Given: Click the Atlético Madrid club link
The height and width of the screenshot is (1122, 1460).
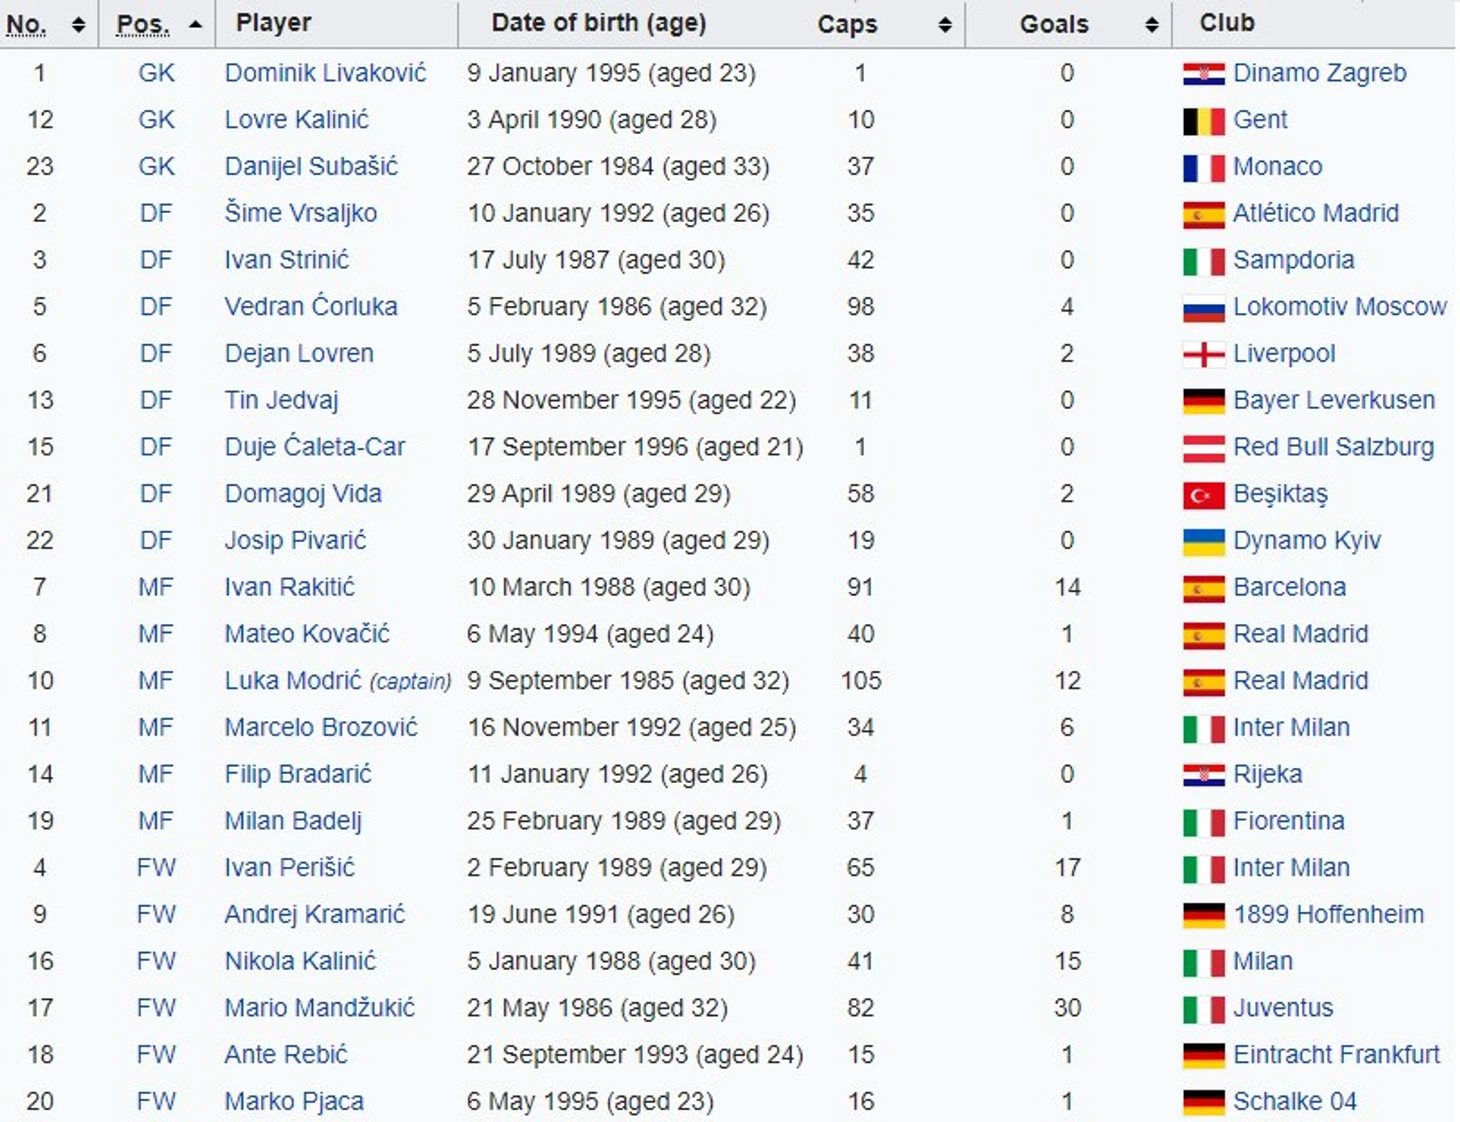Looking at the screenshot, I should [1315, 213].
